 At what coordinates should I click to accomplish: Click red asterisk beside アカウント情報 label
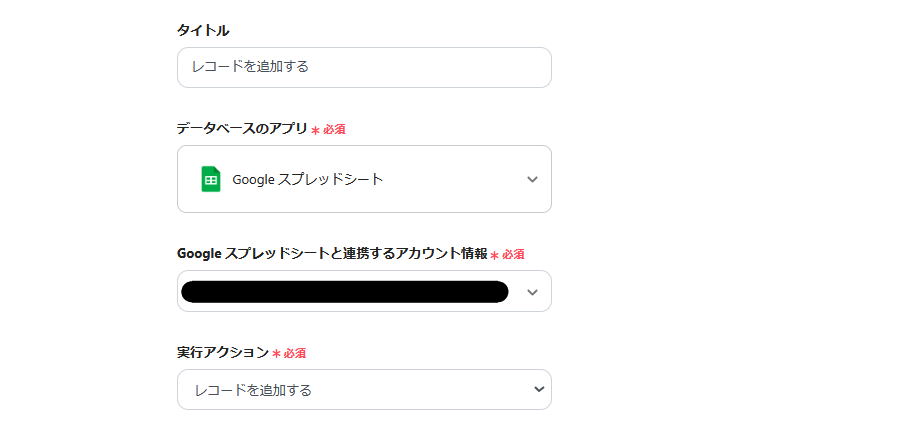[x=495, y=256]
